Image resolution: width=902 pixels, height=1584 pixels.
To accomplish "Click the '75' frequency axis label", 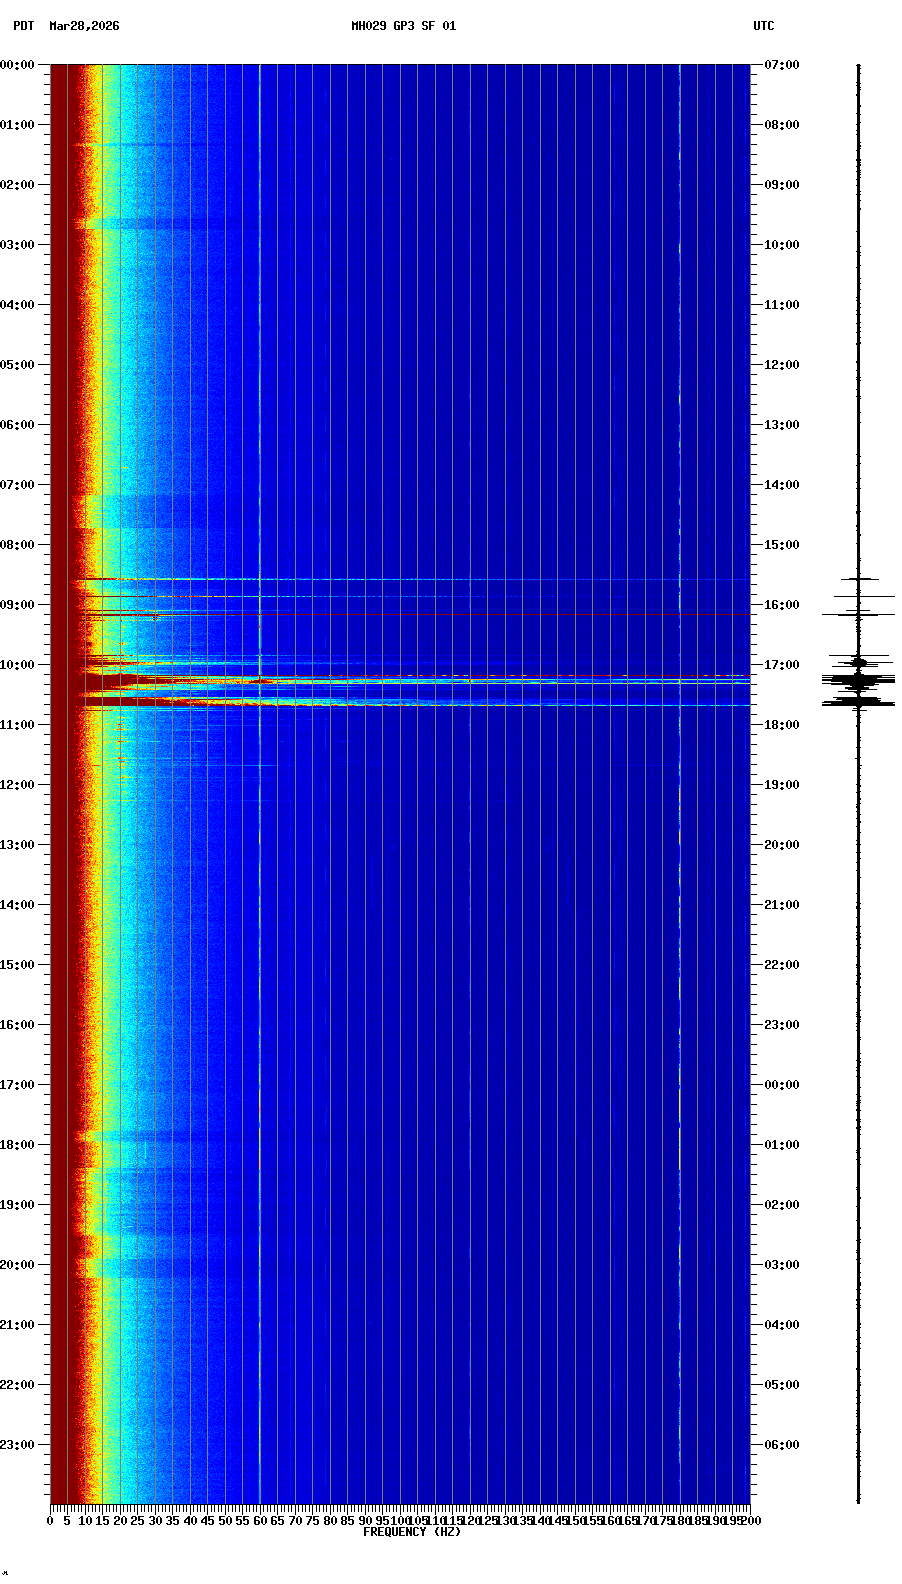I will [x=313, y=1521].
